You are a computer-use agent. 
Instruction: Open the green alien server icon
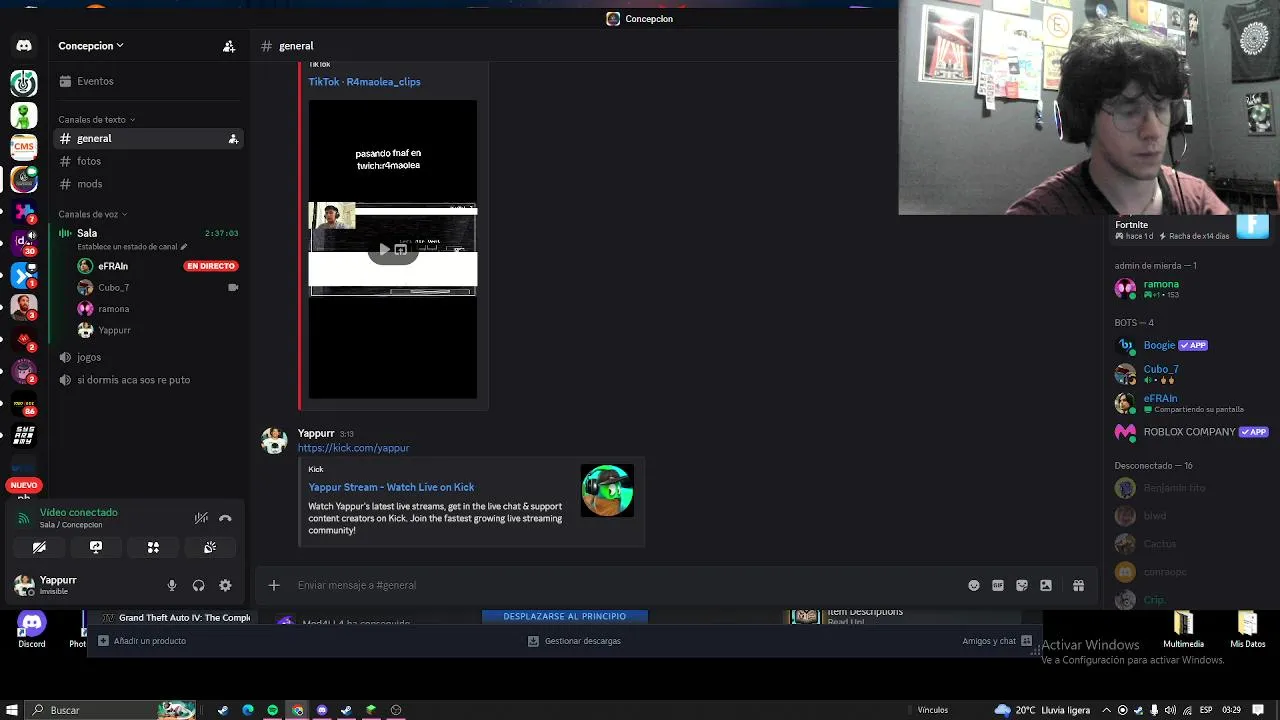tap(24, 115)
